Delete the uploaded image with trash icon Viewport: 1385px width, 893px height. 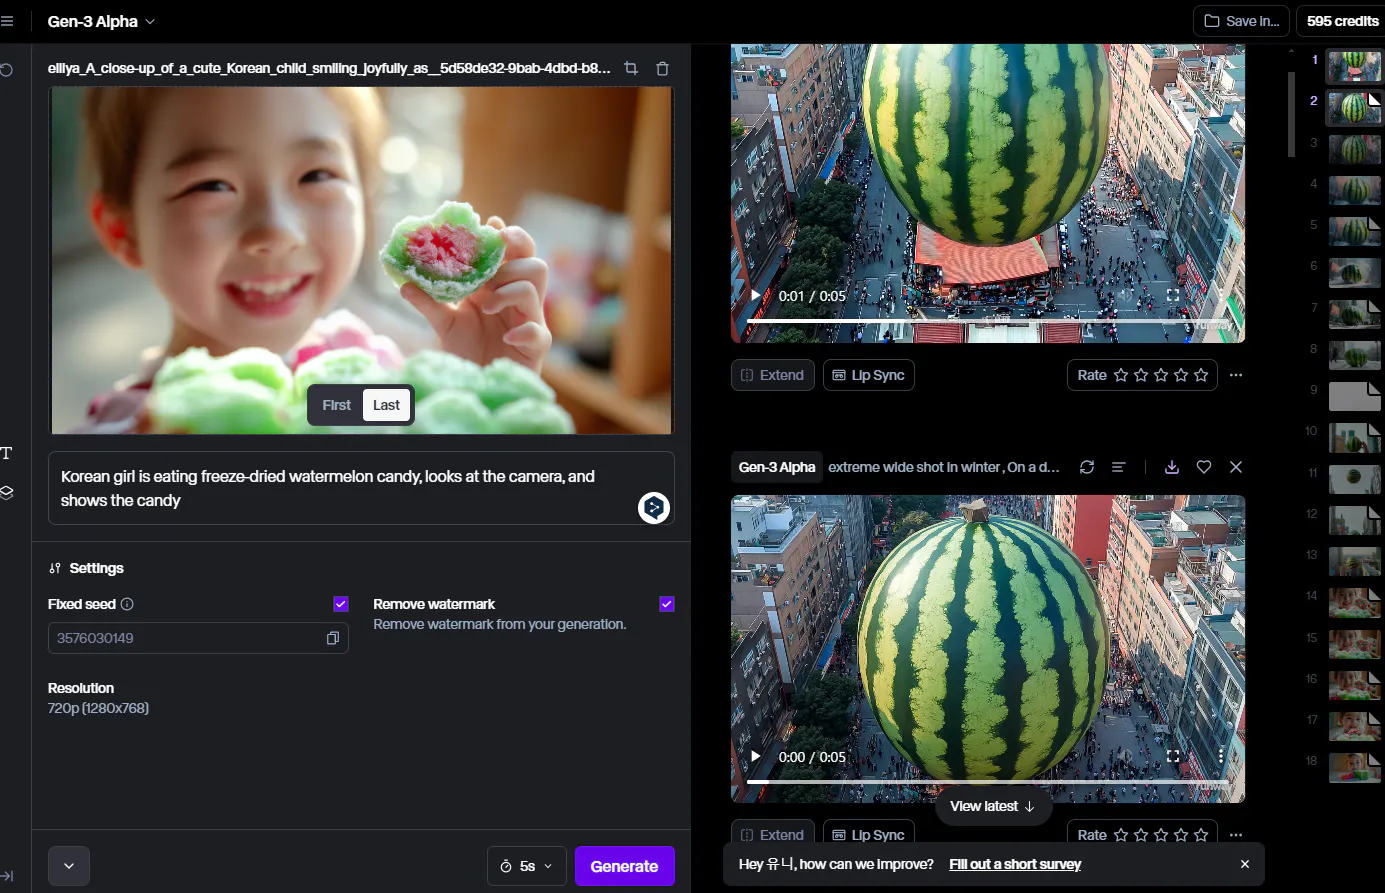pos(662,68)
